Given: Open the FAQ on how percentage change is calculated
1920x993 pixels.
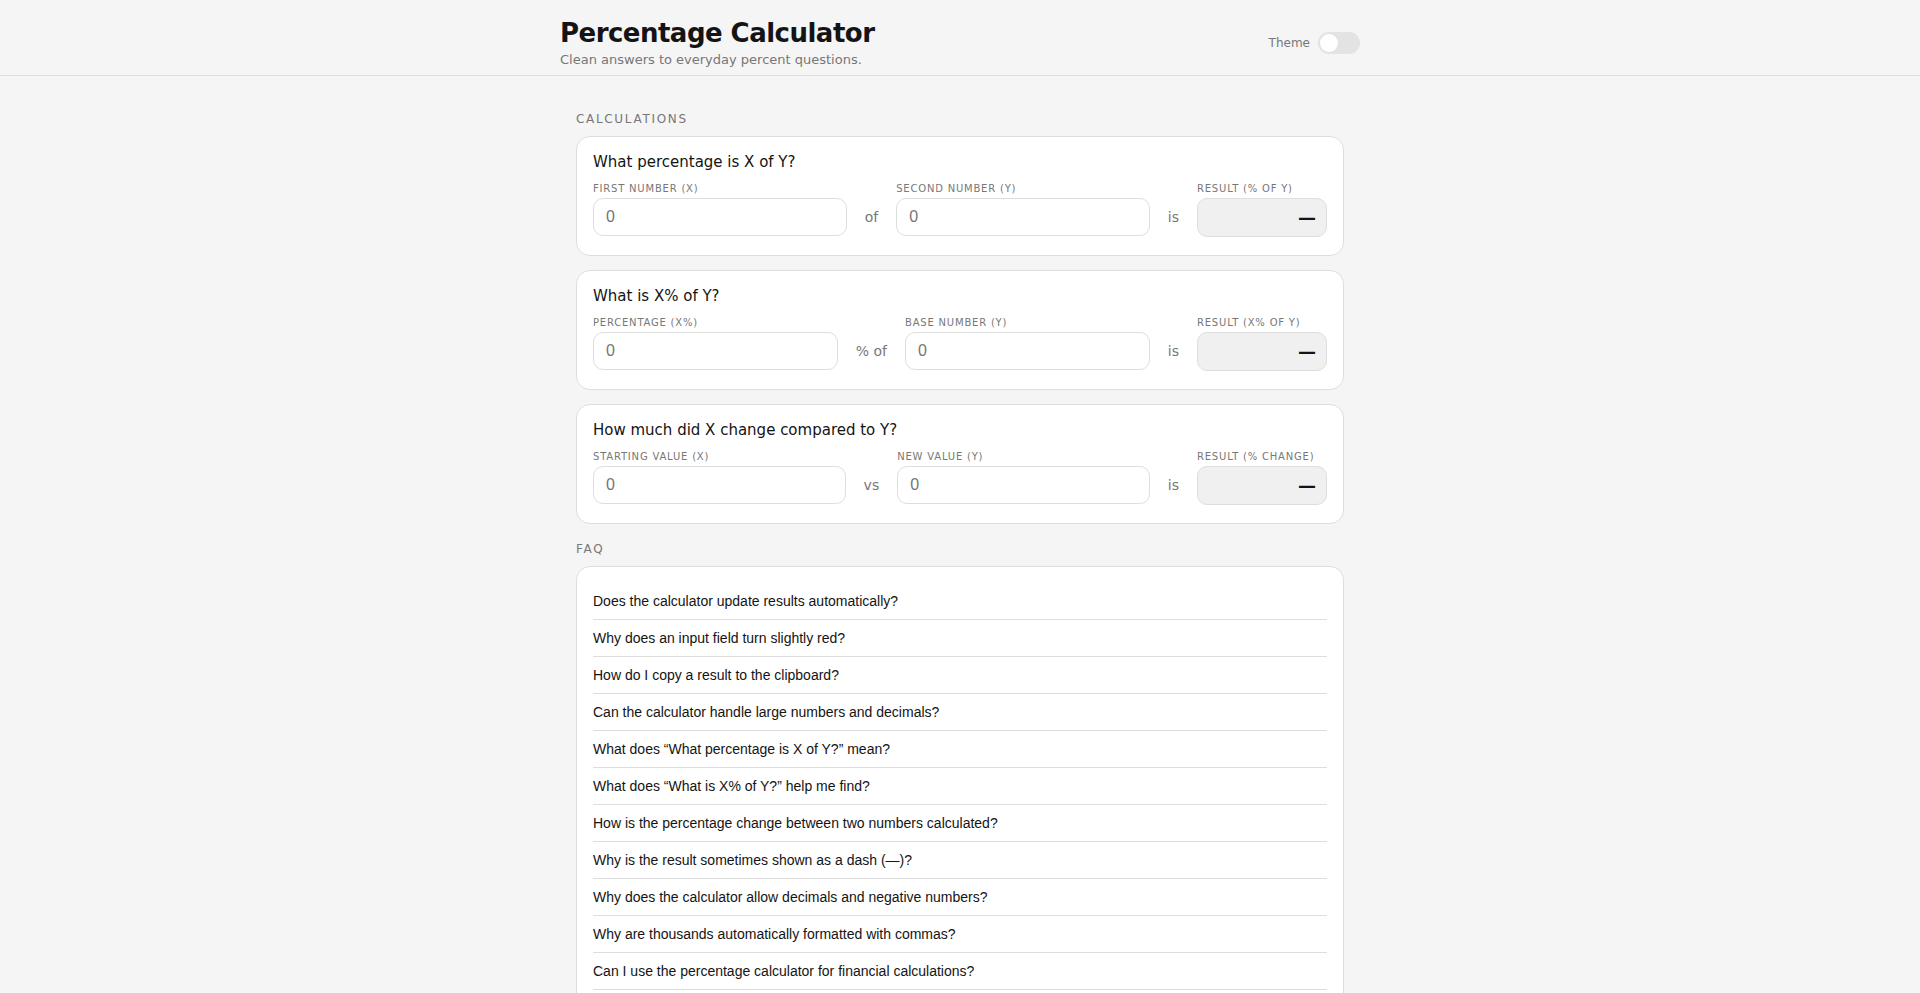Looking at the screenshot, I should click(795, 823).
